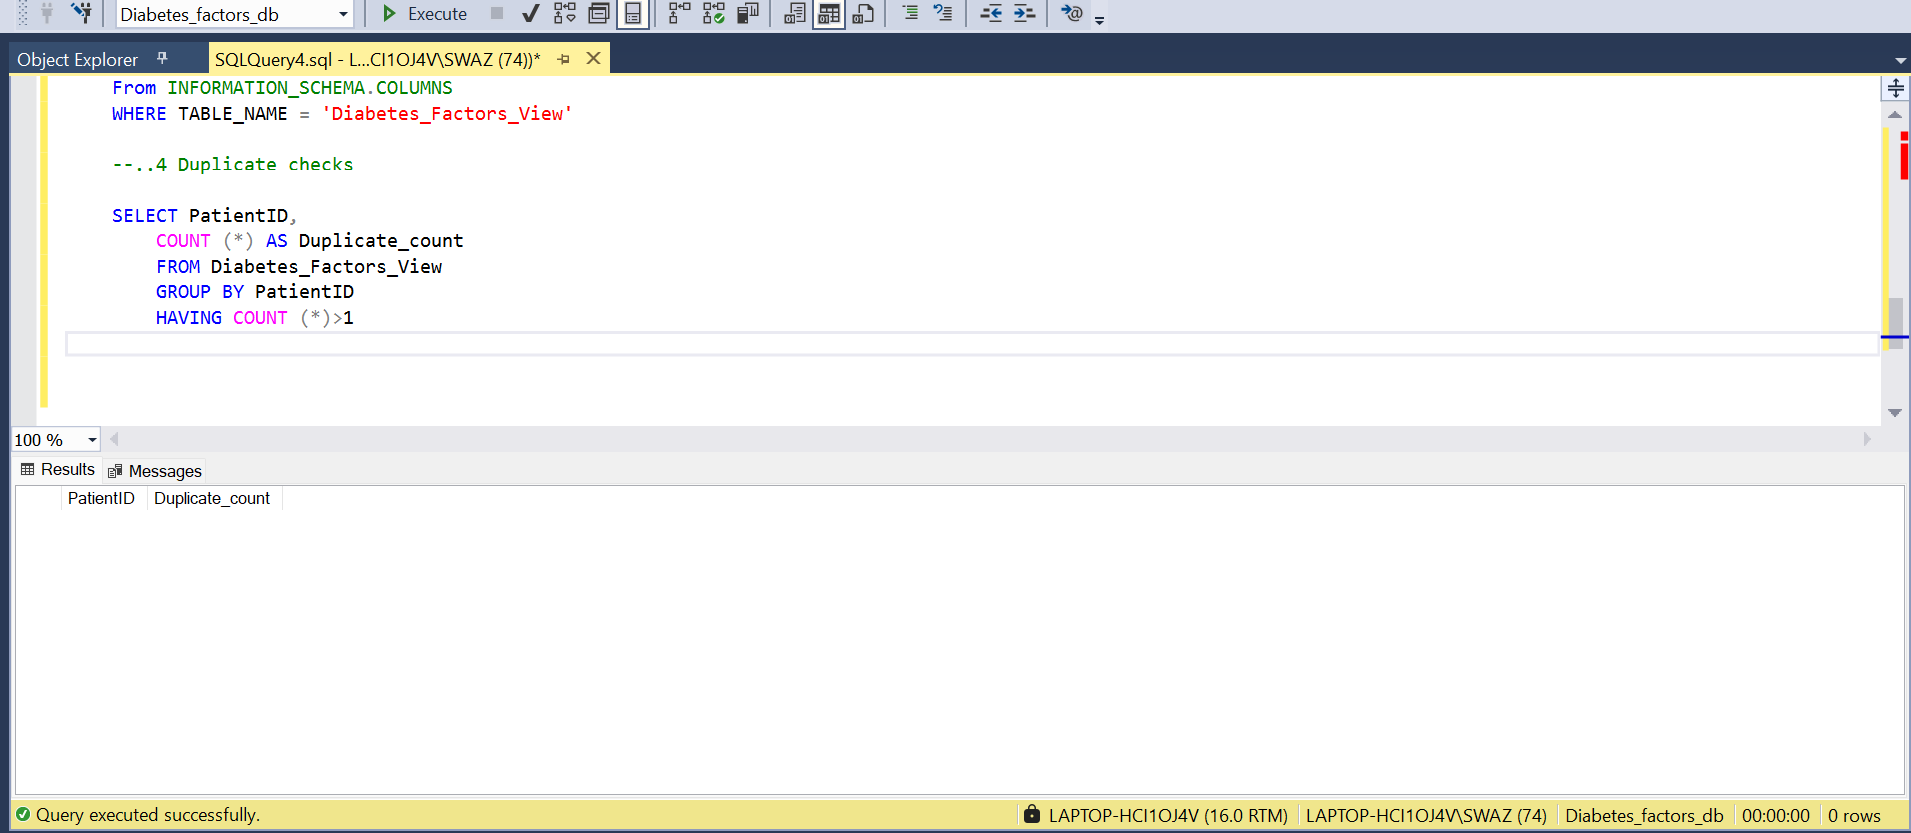1911x833 pixels.
Task: Click Comment out selected lines icon
Action: [x=910, y=13]
